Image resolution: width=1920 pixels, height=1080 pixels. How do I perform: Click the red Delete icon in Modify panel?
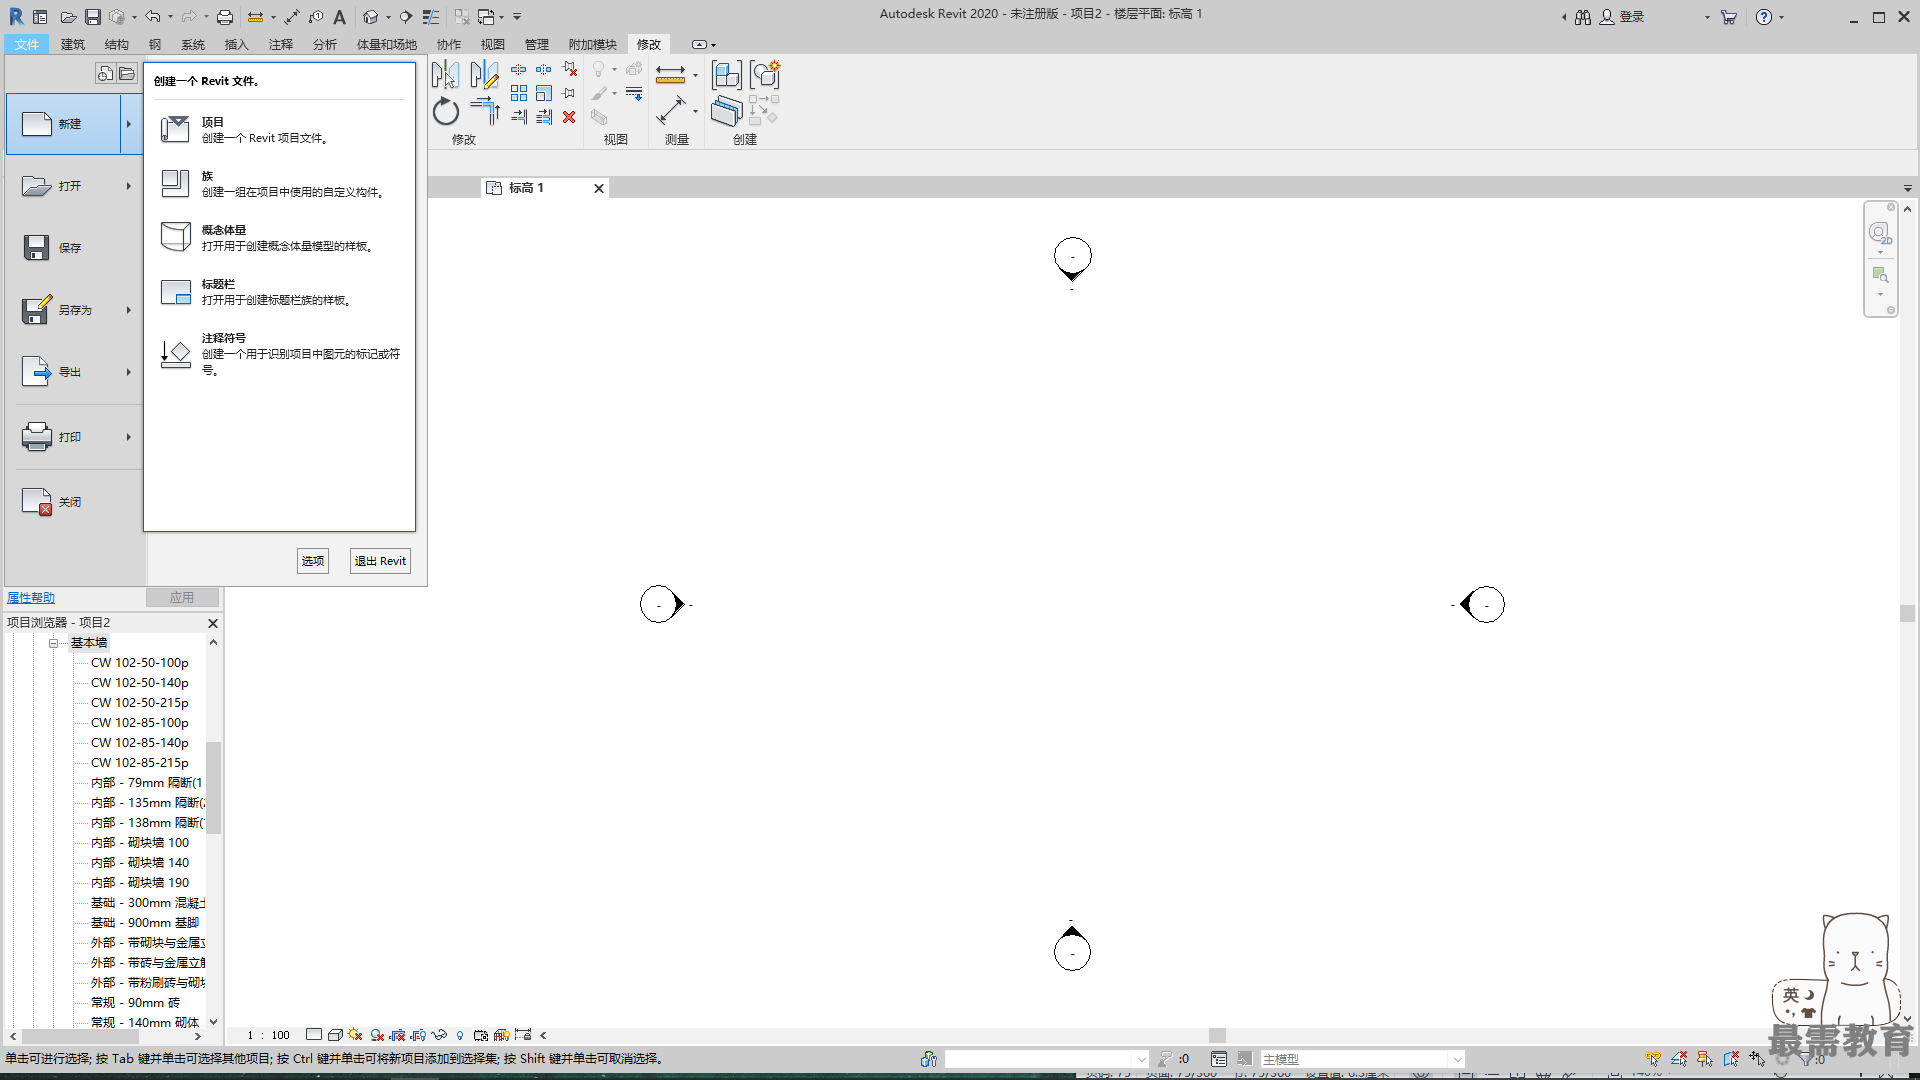[569, 117]
